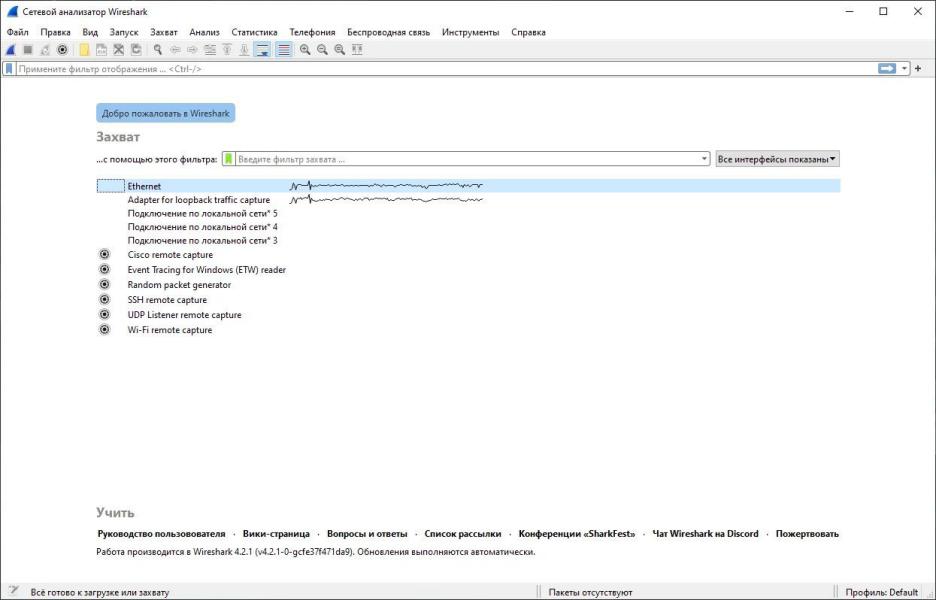Open settings for Cisco remote capture
The height and width of the screenshot is (600, 936).
point(104,254)
